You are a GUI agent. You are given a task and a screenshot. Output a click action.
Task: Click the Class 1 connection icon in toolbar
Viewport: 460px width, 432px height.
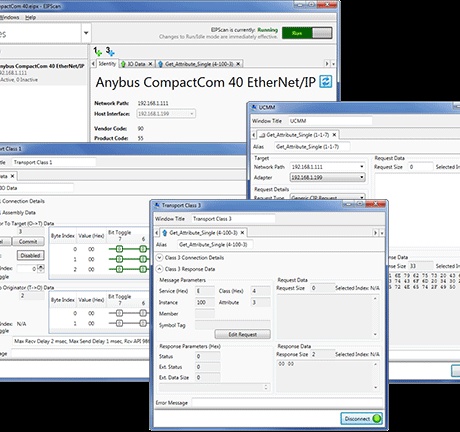pyautogui.click(x=97, y=51)
